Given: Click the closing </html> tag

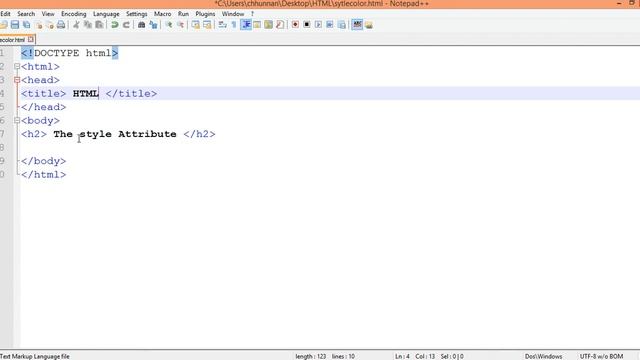Looking at the screenshot, I should point(44,174).
